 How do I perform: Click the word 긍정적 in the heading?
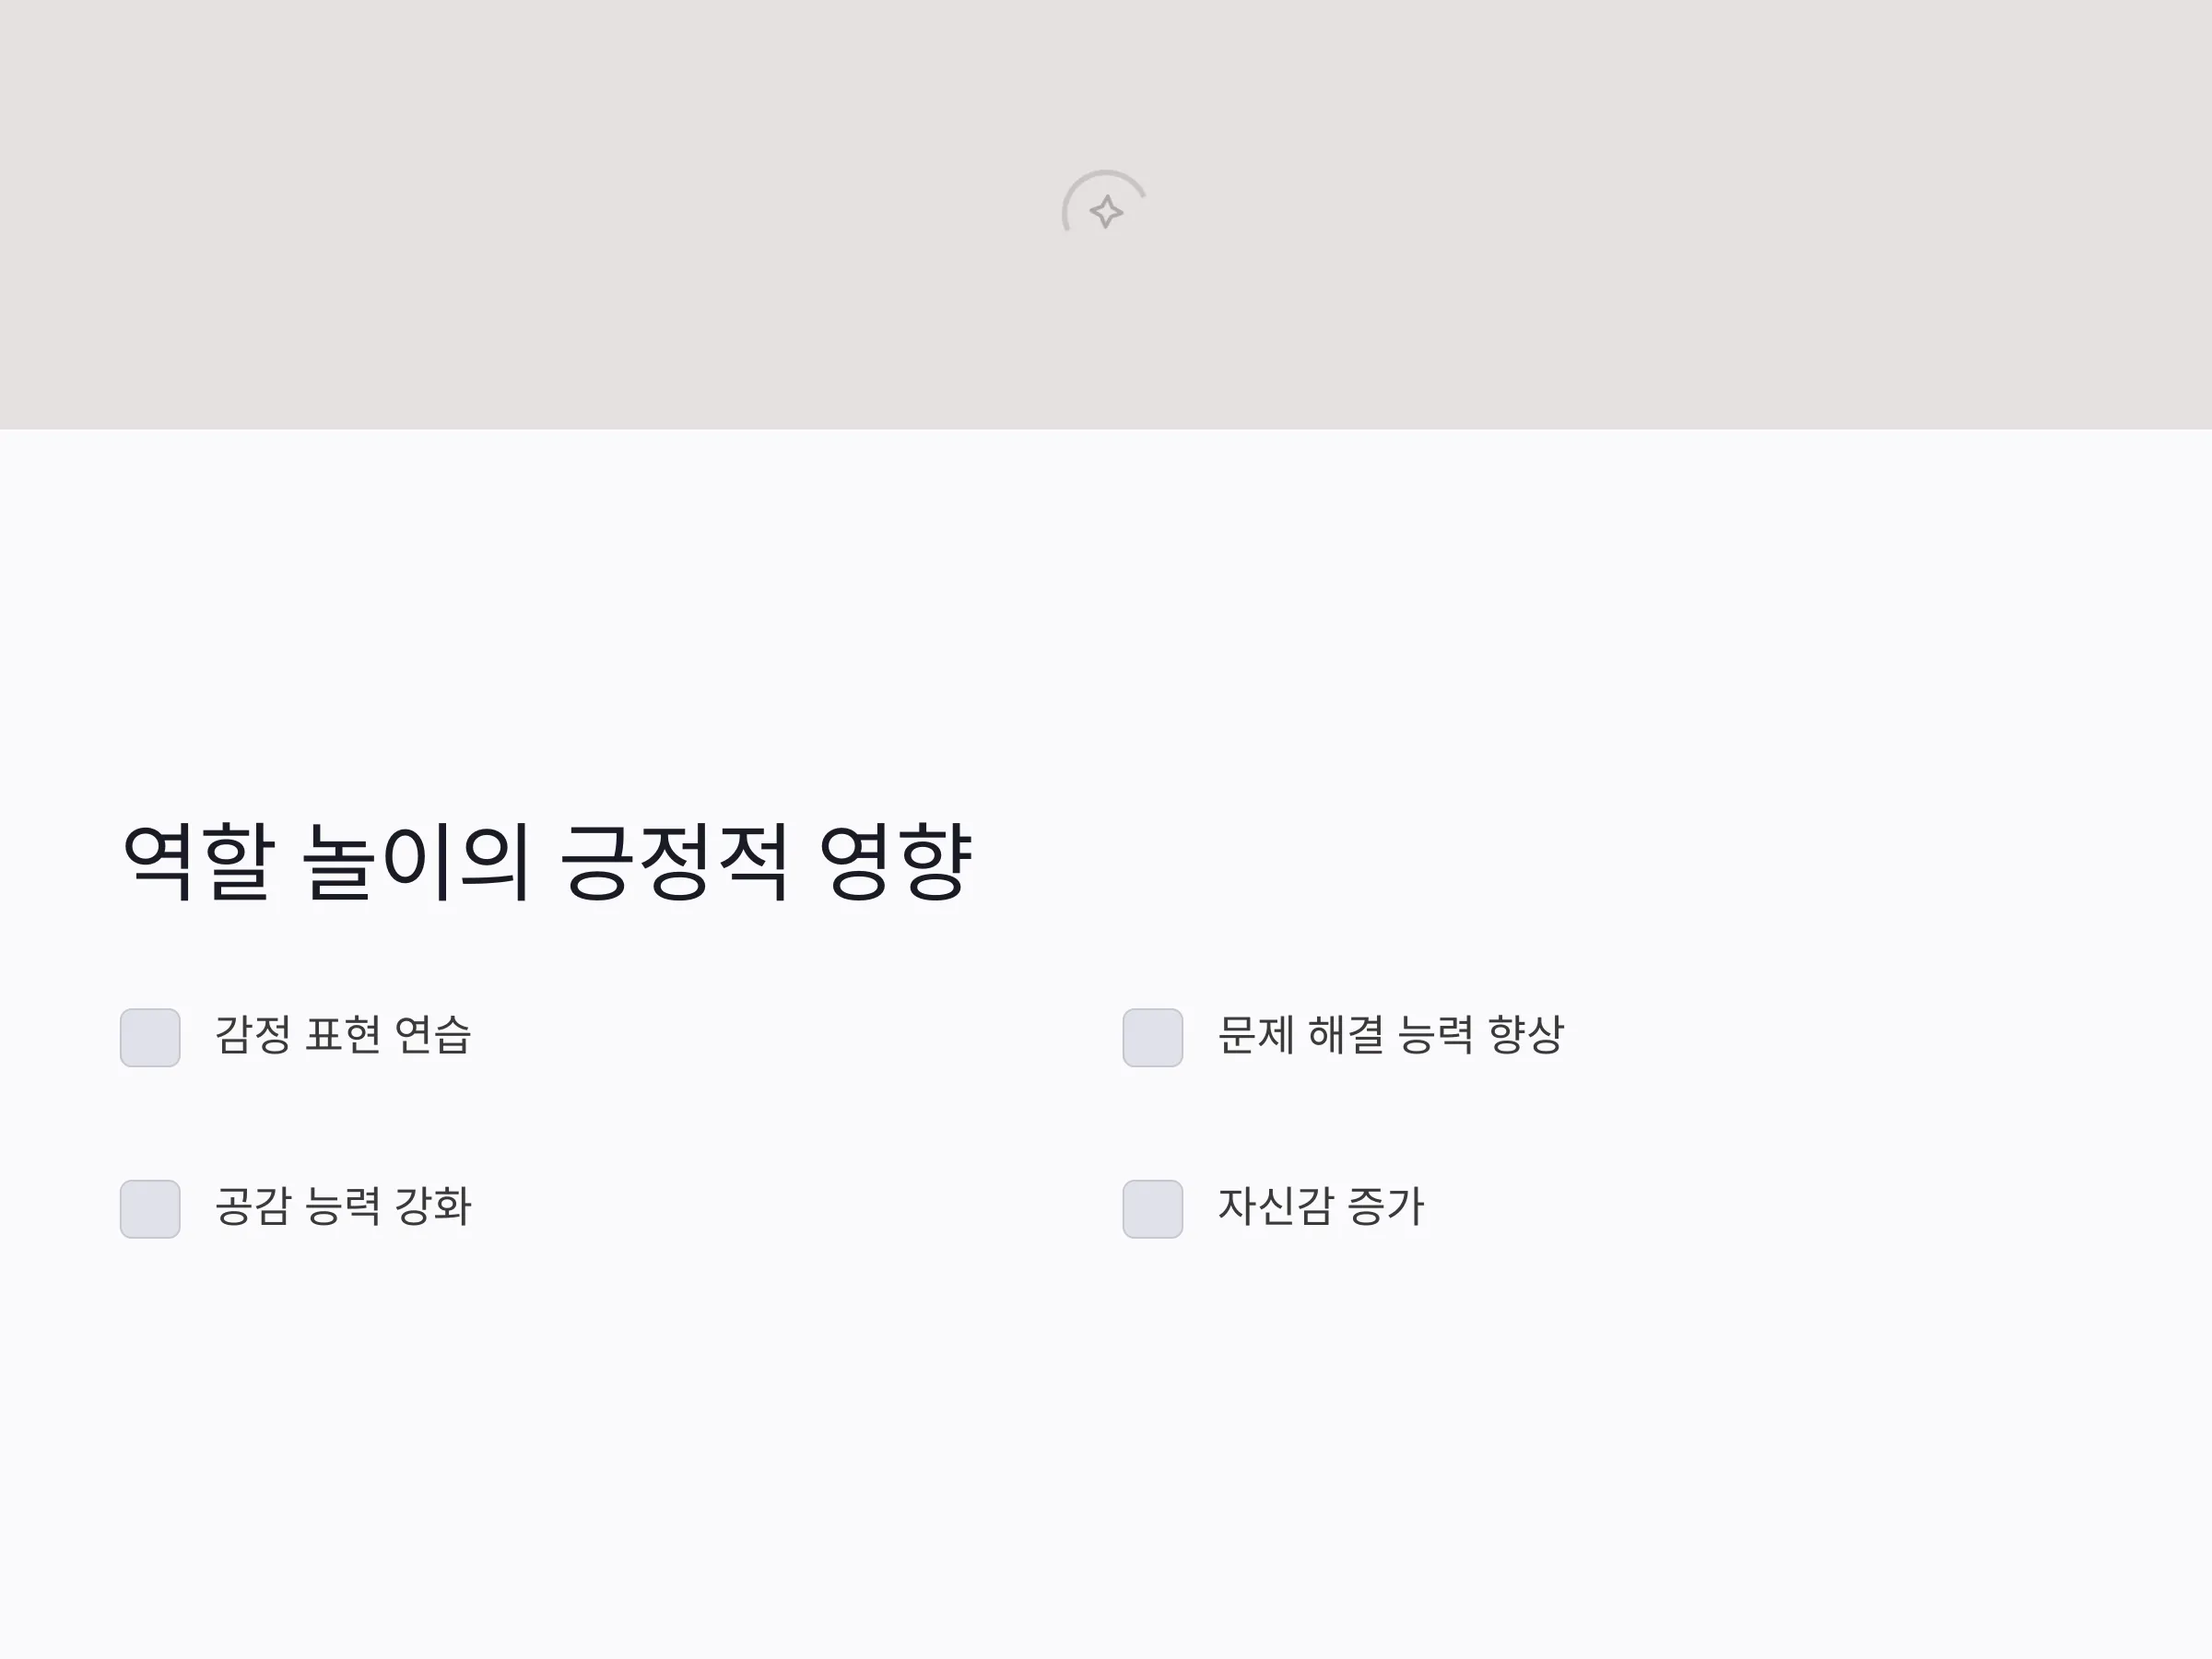click(674, 862)
